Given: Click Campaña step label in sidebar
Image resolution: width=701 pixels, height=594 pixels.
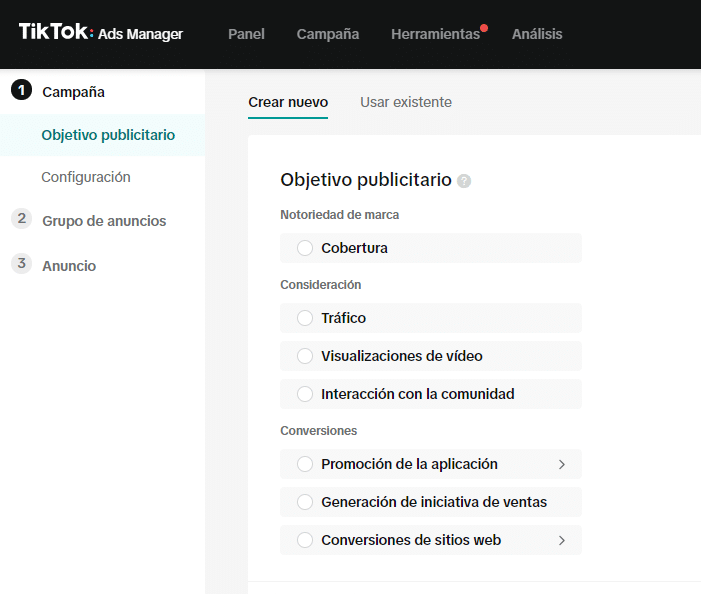Looking at the screenshot, I should (x=73, y=92).
